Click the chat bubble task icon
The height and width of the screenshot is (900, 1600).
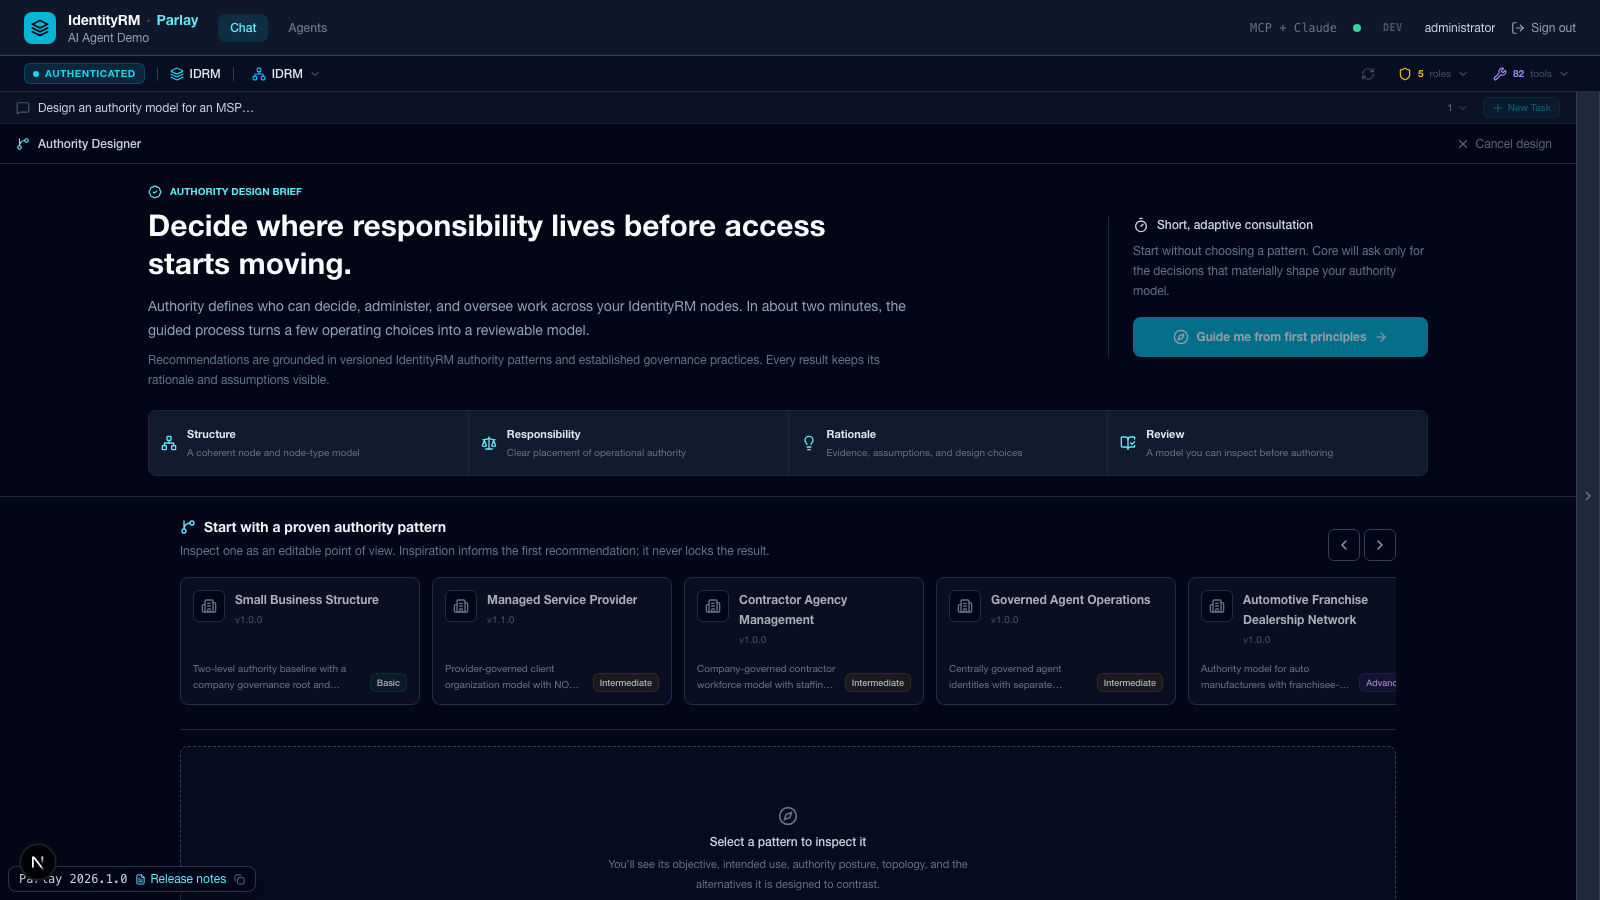click(23, 108)
